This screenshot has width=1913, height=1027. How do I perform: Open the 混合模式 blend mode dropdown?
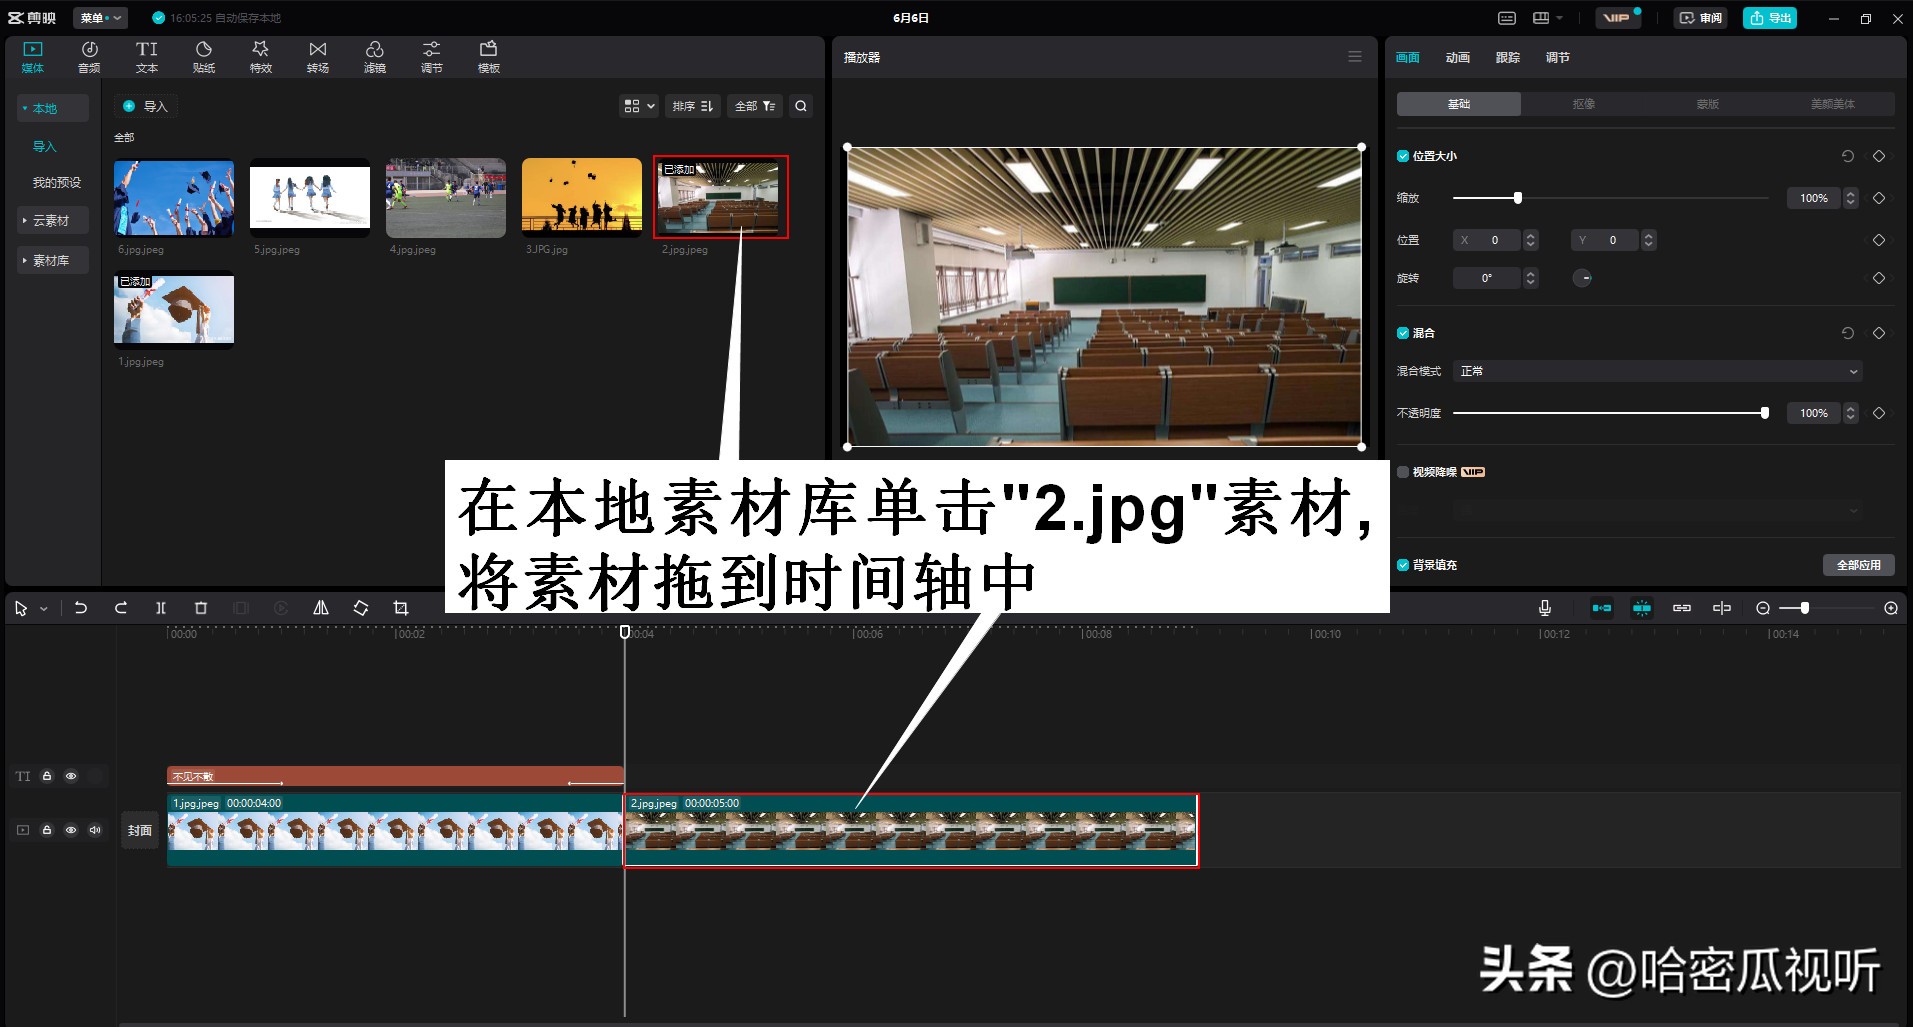(1655, 370)
